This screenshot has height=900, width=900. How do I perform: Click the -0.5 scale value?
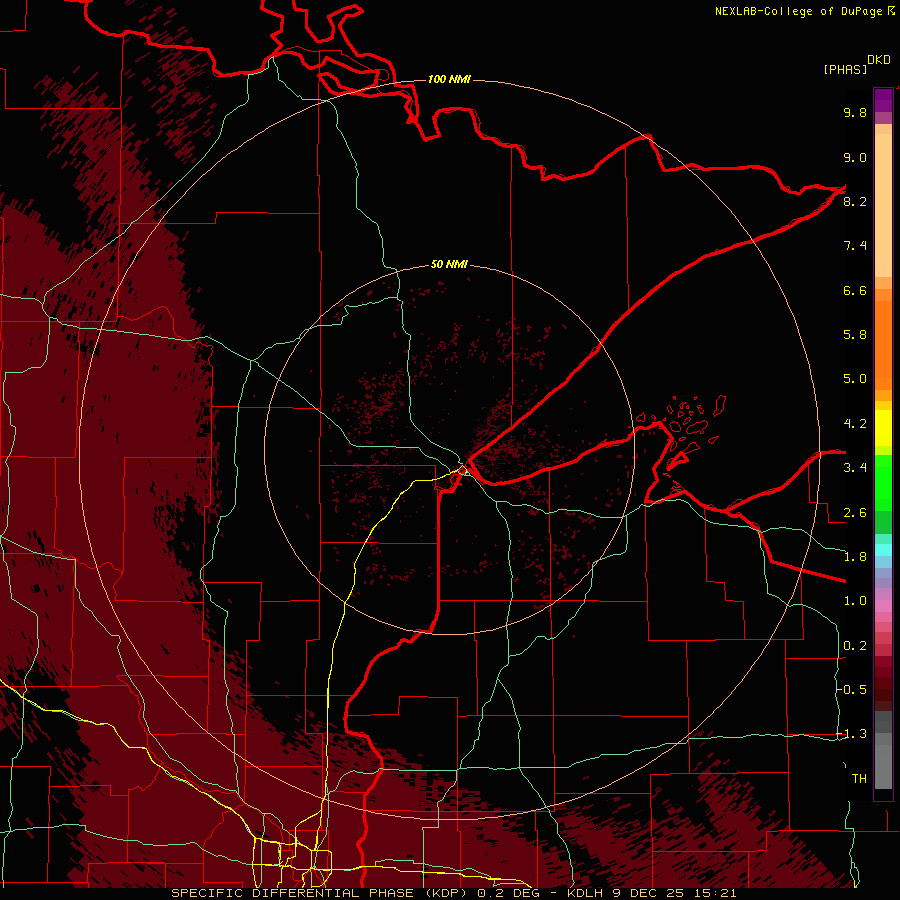[x=852, y=690]
